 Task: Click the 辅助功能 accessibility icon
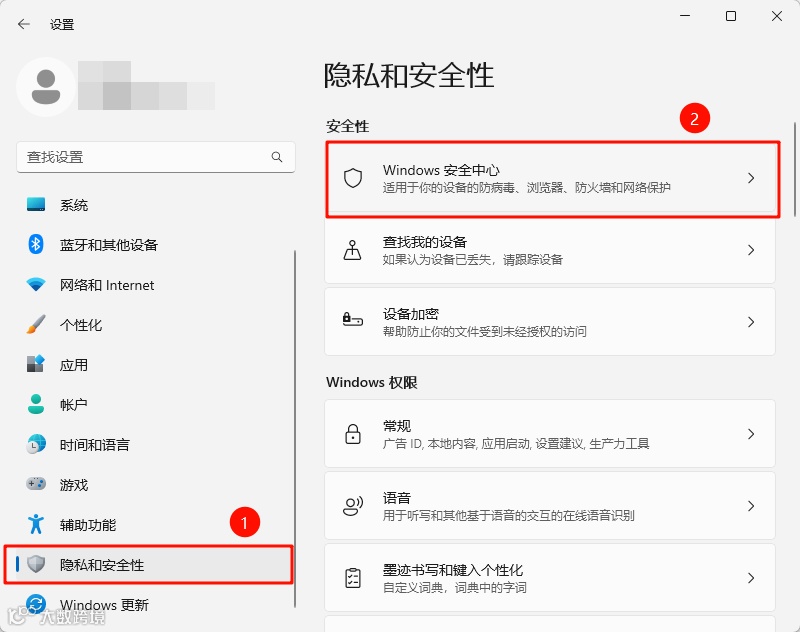pyautogui.click(x=36, y=524)
